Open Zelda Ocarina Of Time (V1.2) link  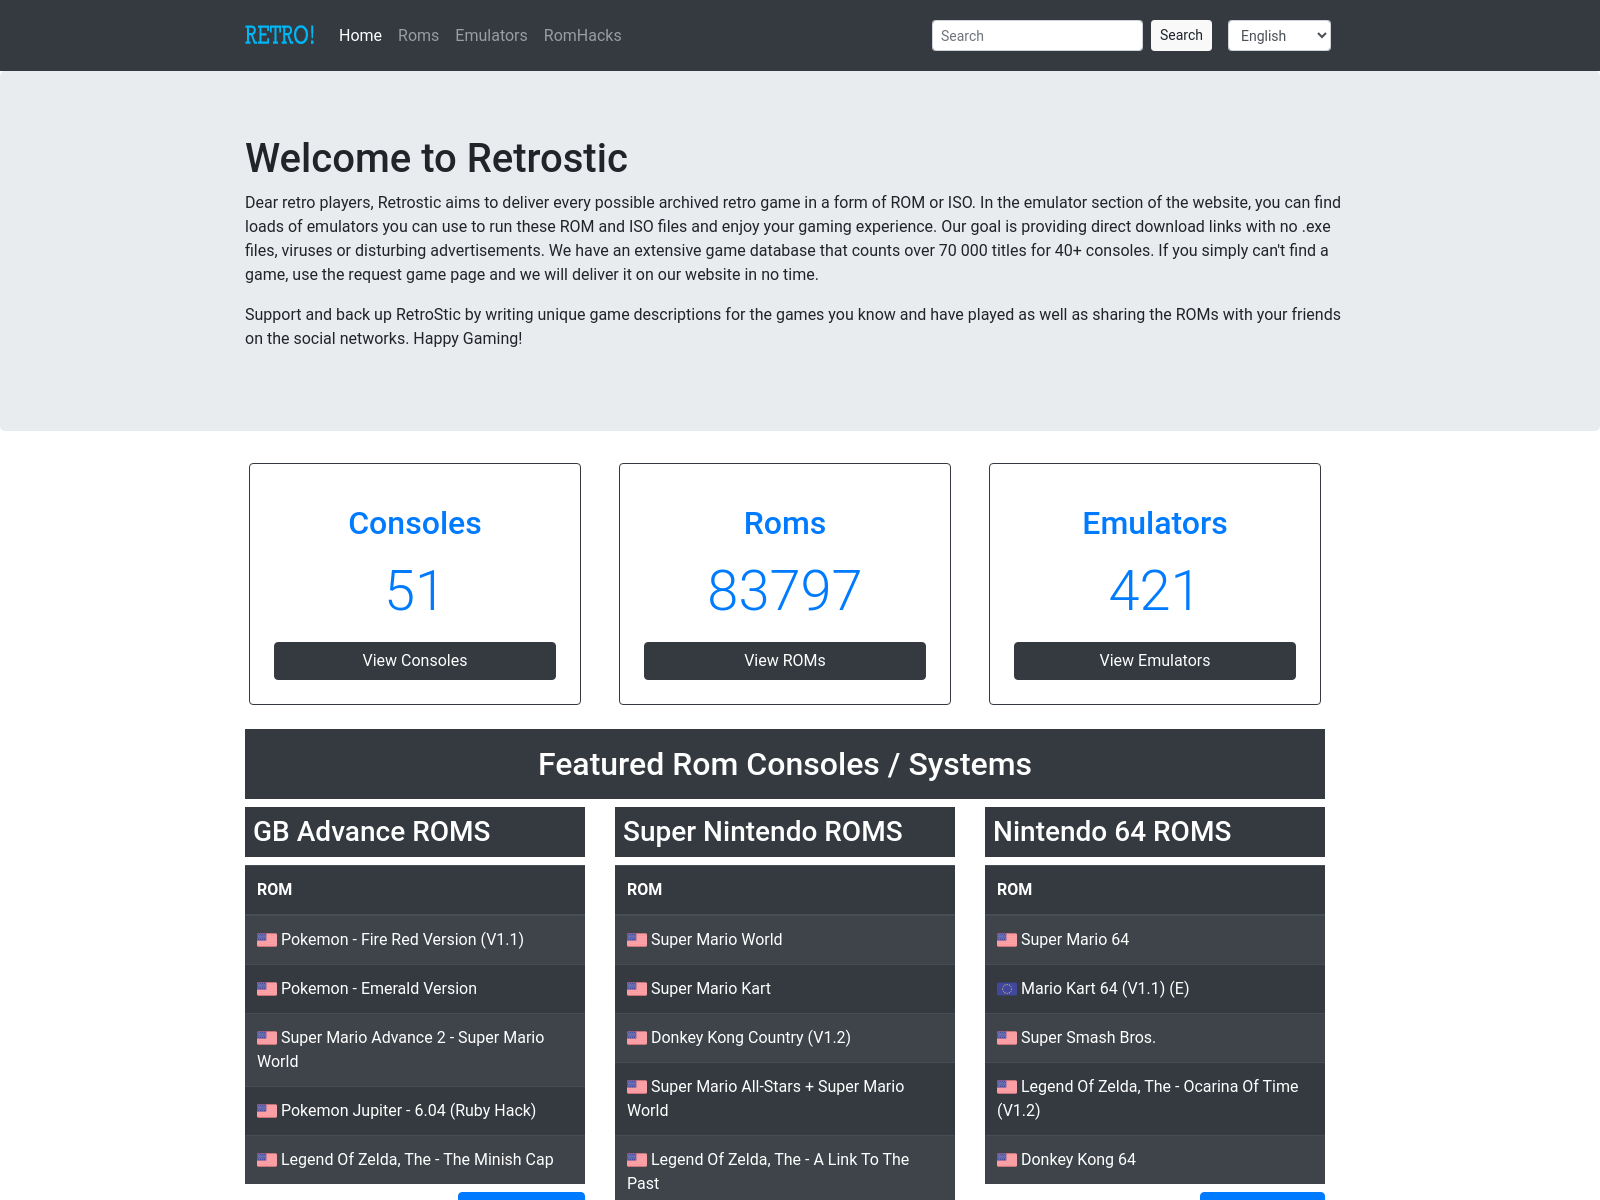1148,1099
